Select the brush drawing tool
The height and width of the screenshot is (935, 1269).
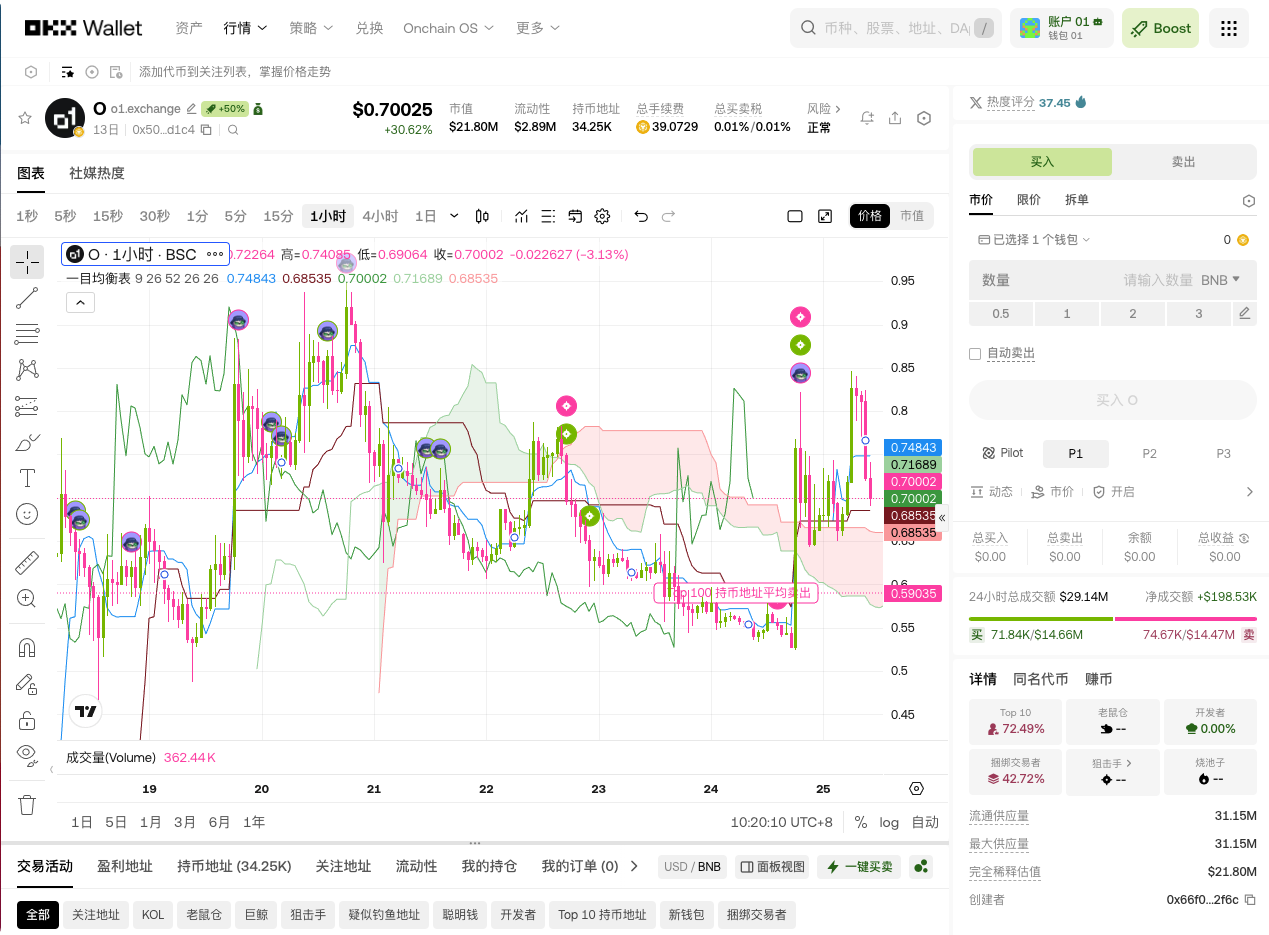(27, 442)
